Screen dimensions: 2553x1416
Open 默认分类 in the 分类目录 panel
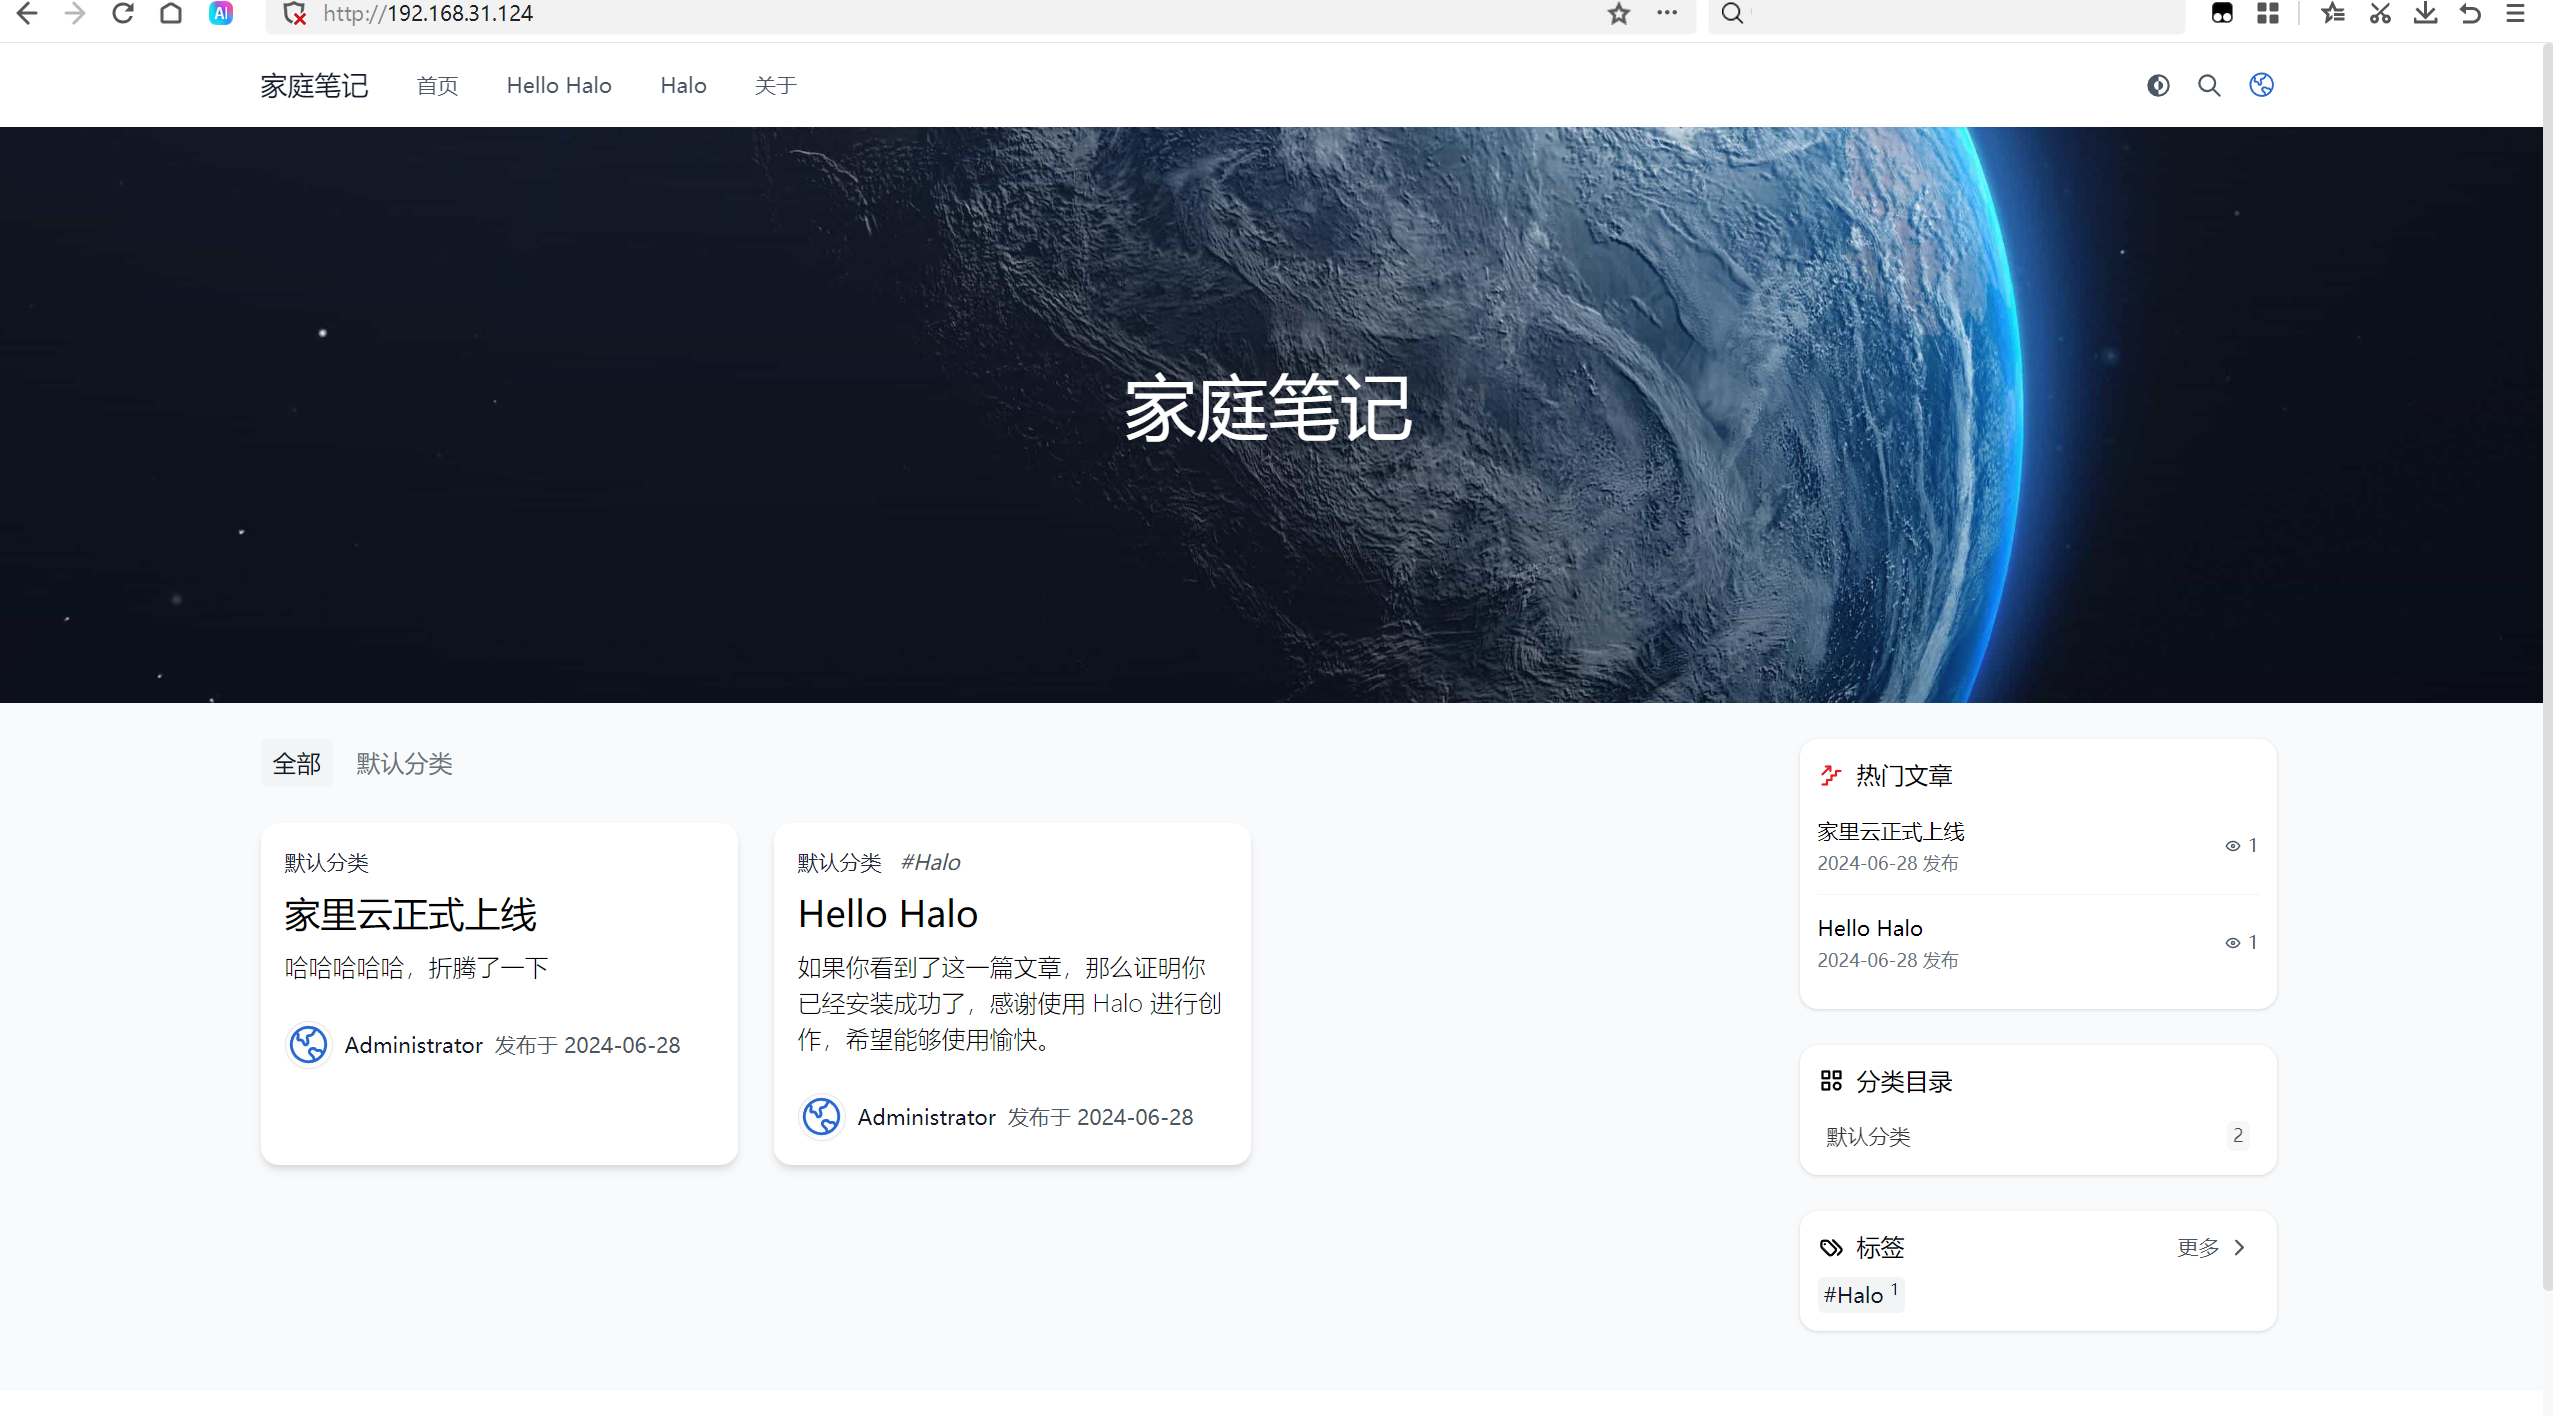pos(1867,1137)
